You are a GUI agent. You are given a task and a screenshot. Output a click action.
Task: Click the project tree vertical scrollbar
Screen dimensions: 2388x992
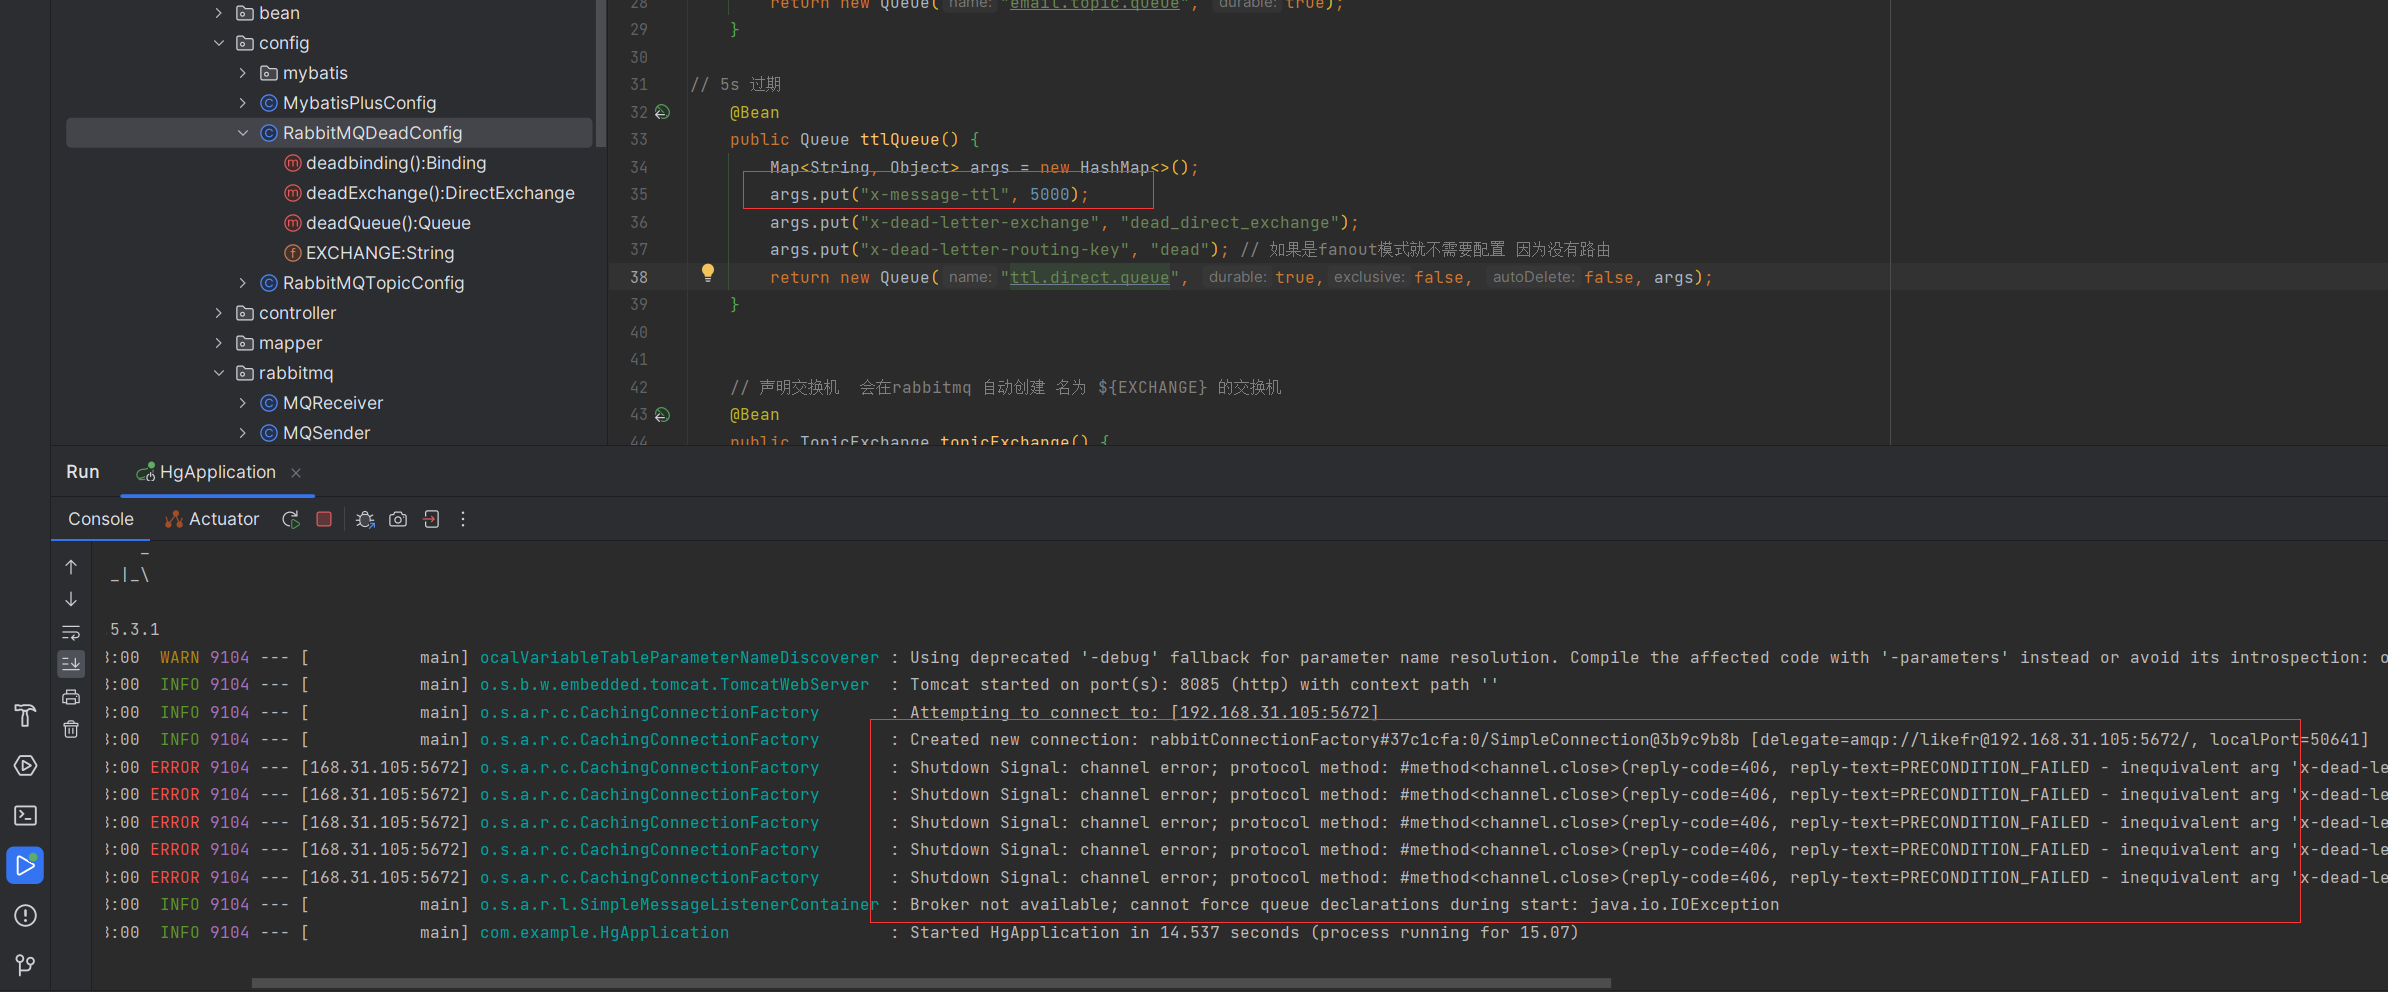[x=600, y=73]
